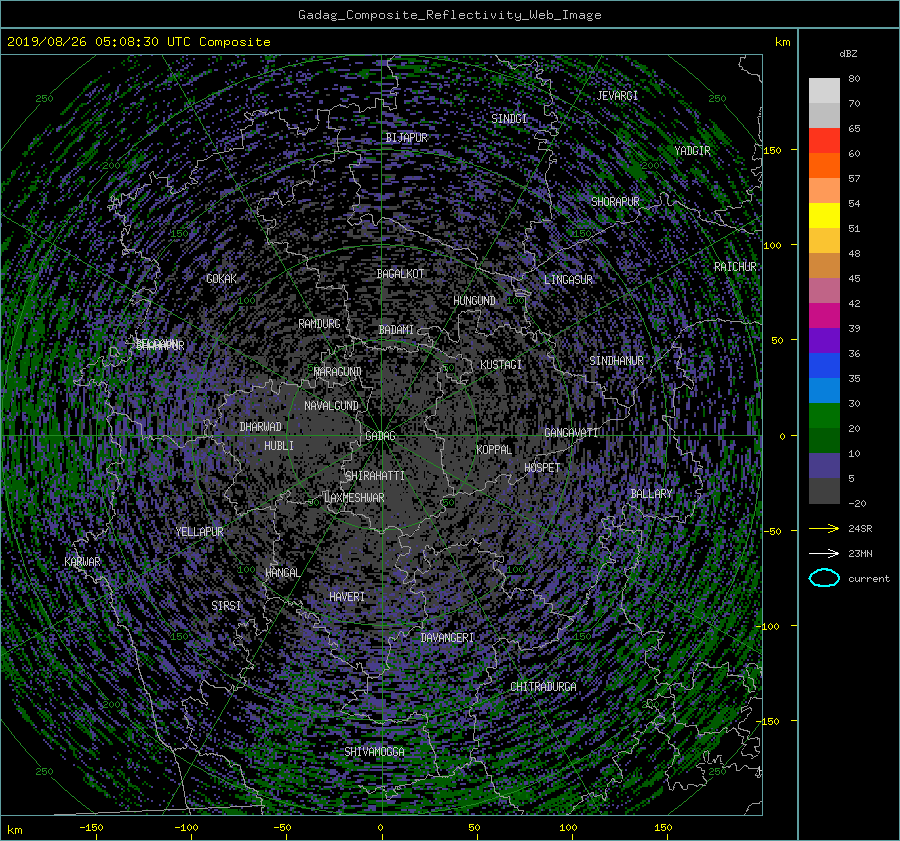
Task: Click the white 80 dBZ swatch
Action: click(x=824, y=90)
